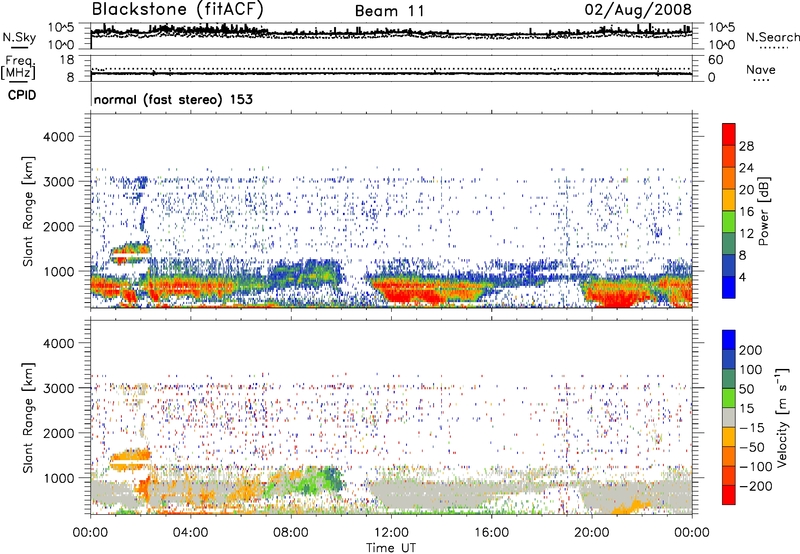Click the CPID label
This screenshot has width=800, height=554.
click(22, 95)
